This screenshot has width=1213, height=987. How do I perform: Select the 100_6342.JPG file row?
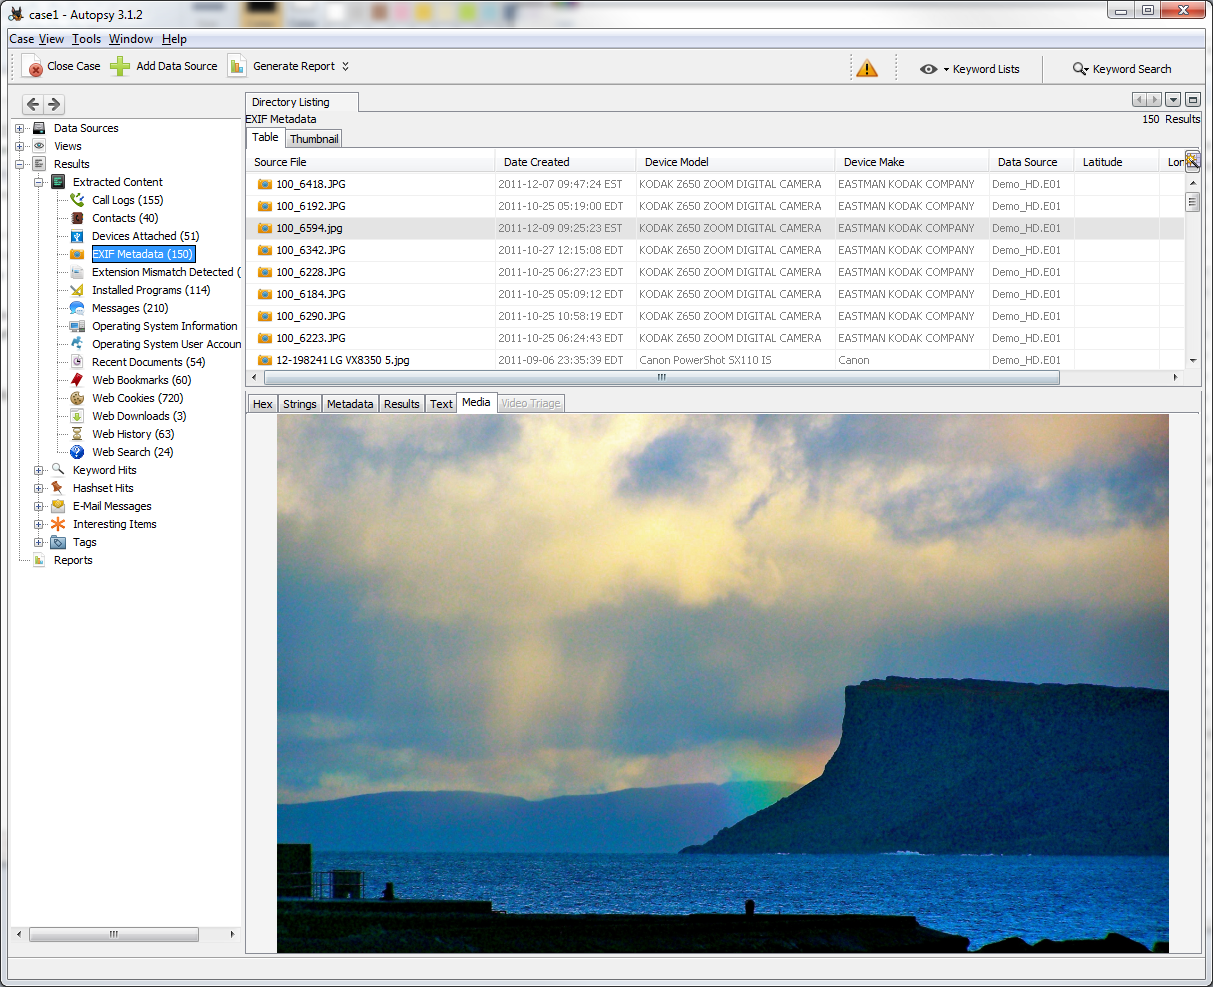pos(311,250)
